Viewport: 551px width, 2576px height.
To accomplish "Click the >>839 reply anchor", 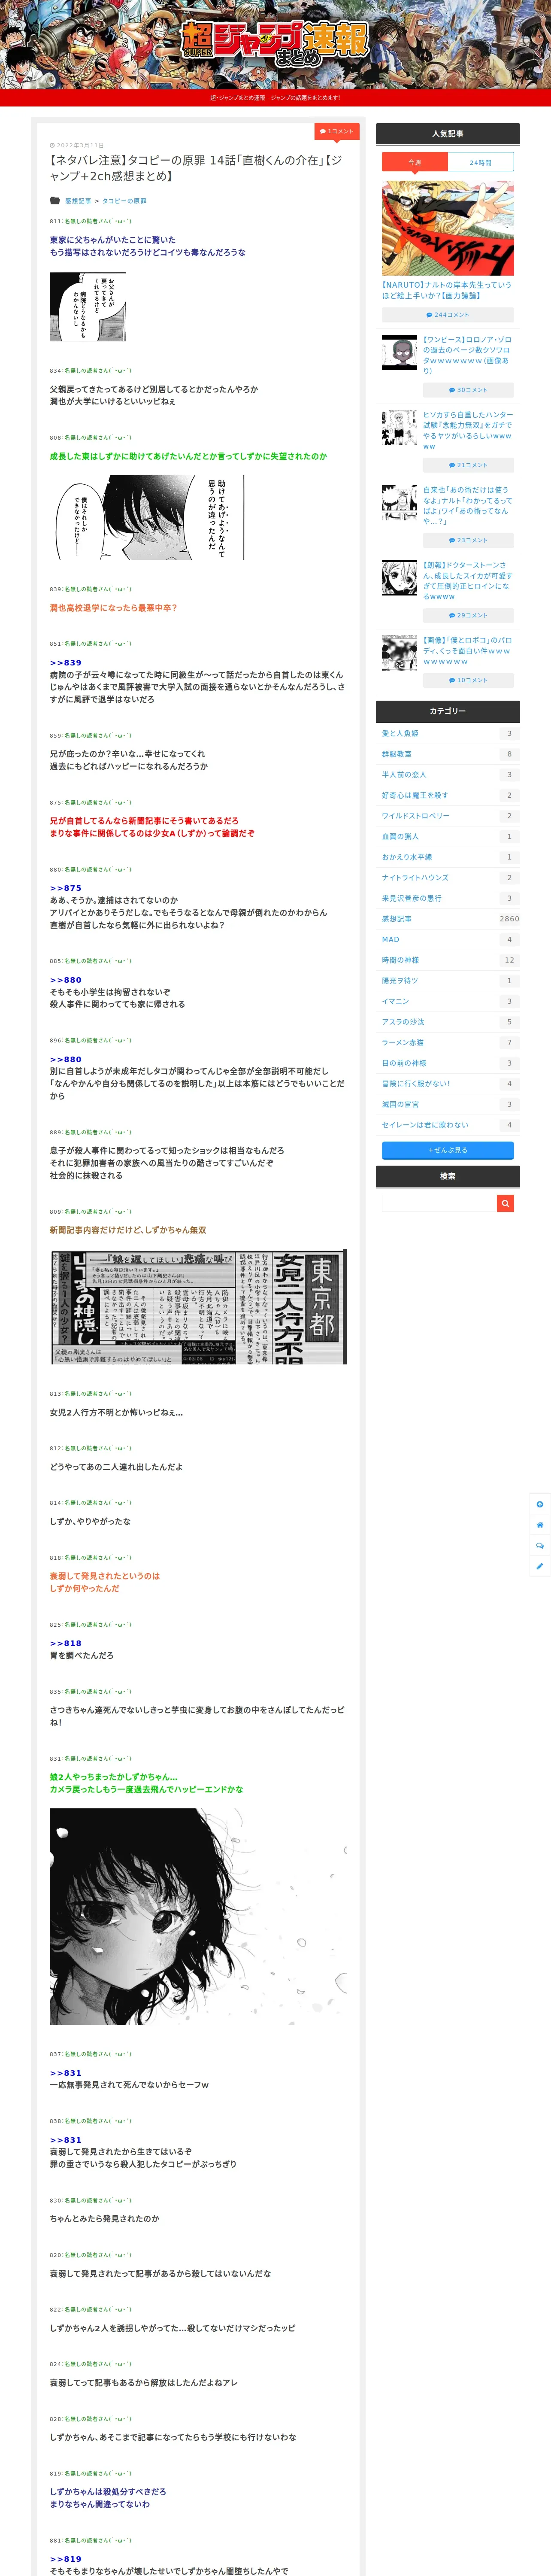I will [x=66, y=663].
